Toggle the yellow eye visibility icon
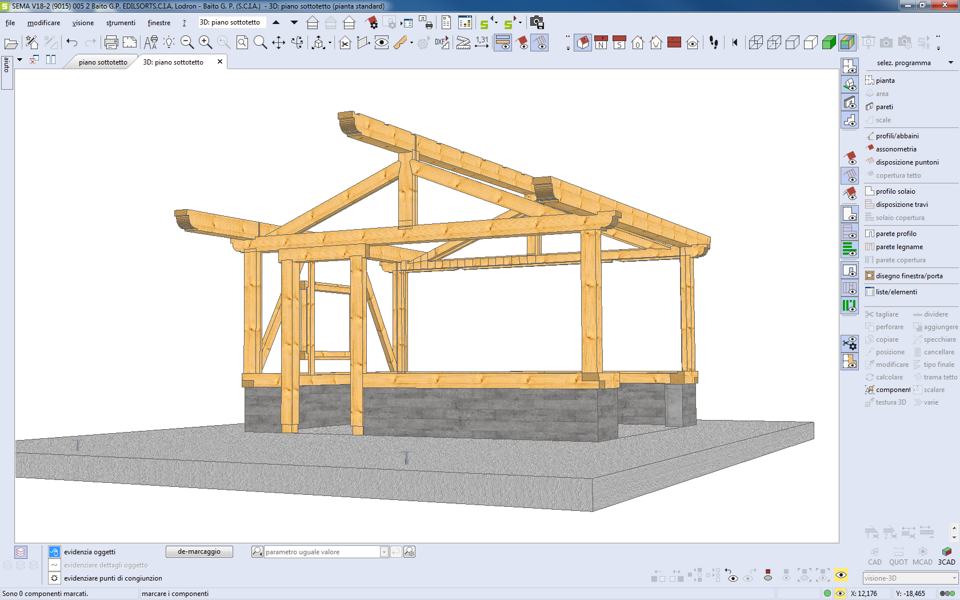Image resolution: width=960 pixels, height=600 pixels. tap(841, 576)
